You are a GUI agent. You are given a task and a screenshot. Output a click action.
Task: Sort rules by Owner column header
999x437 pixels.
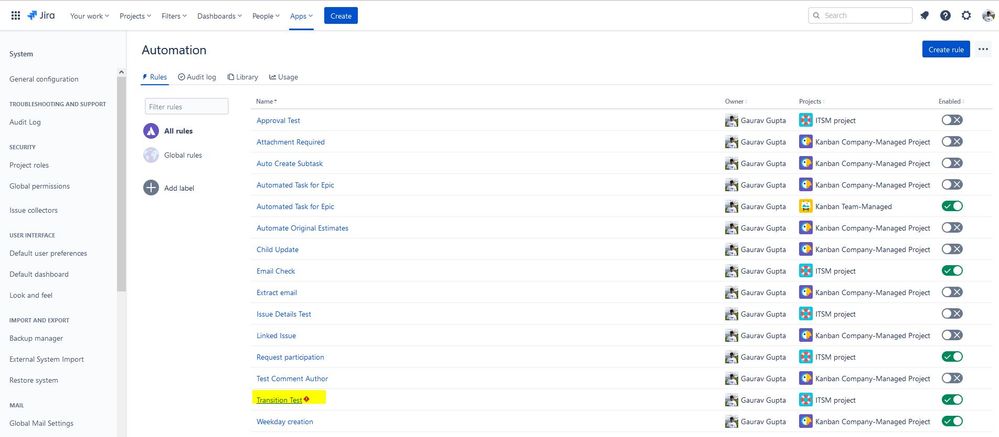pyautogui.click(x=735, y=101)
